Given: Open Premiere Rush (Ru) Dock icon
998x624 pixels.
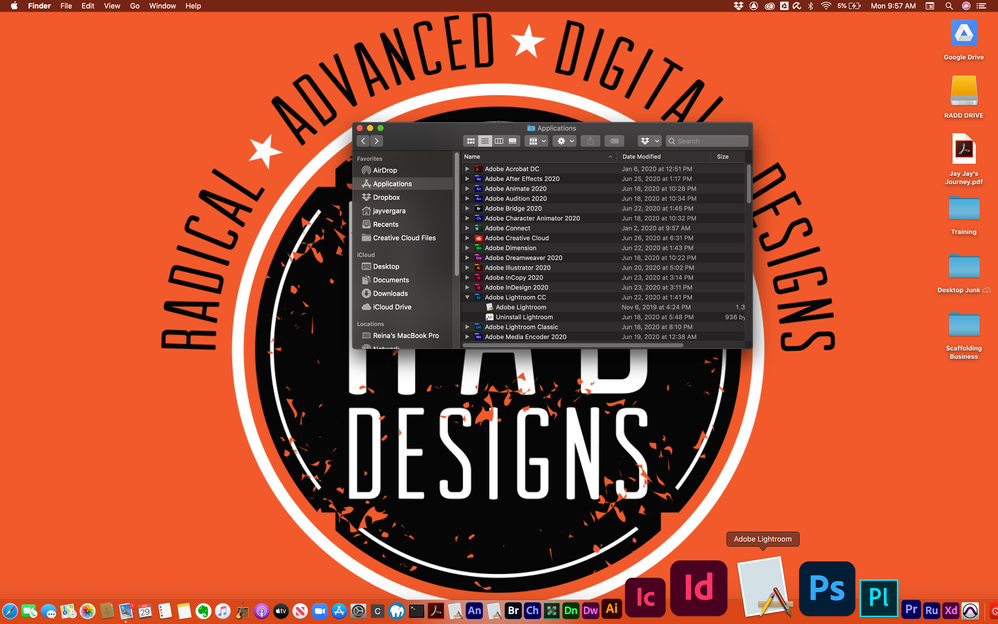Looking at the screenshot, I should [931, 610].
